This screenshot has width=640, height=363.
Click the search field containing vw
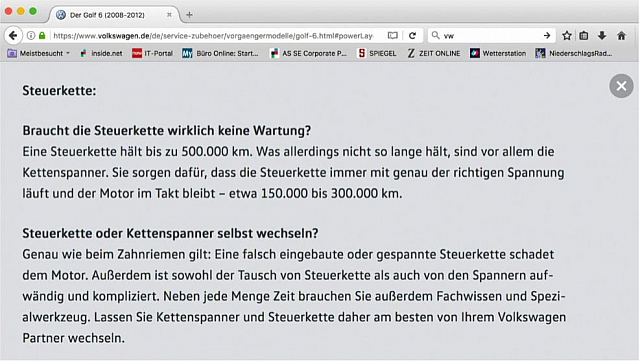coord(491,36)
